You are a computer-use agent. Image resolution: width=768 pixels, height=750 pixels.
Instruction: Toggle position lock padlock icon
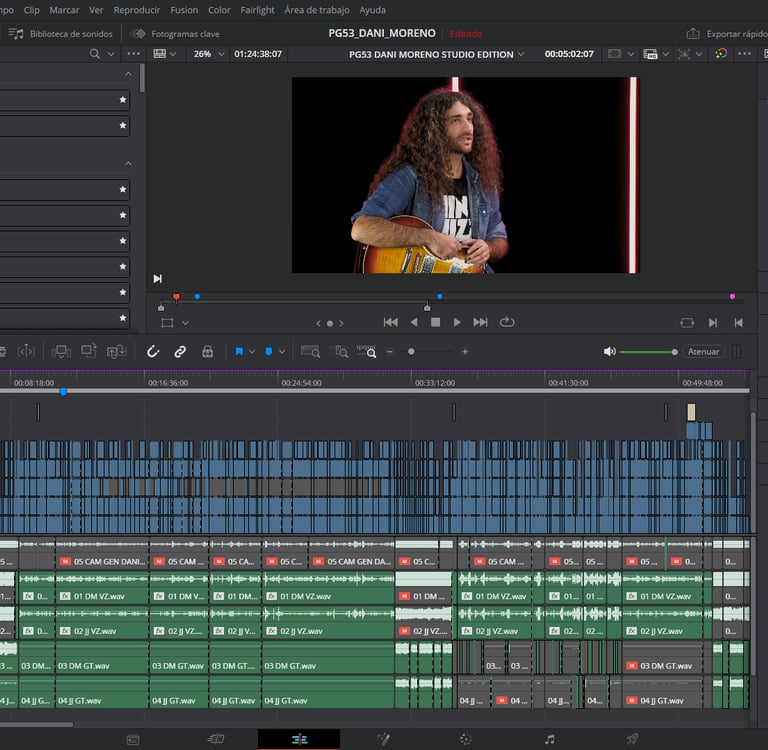point(207,352)
